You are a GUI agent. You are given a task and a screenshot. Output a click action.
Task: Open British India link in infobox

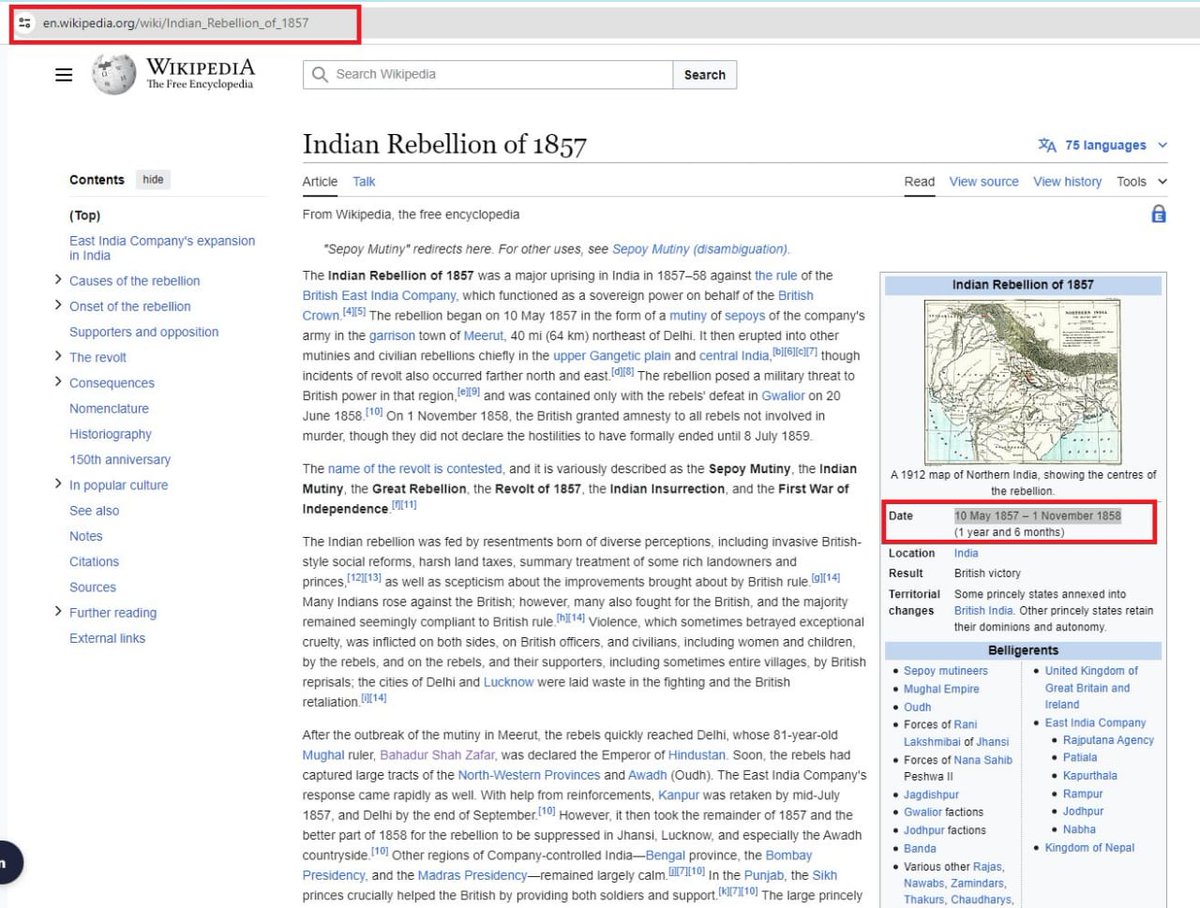[984, 610]
